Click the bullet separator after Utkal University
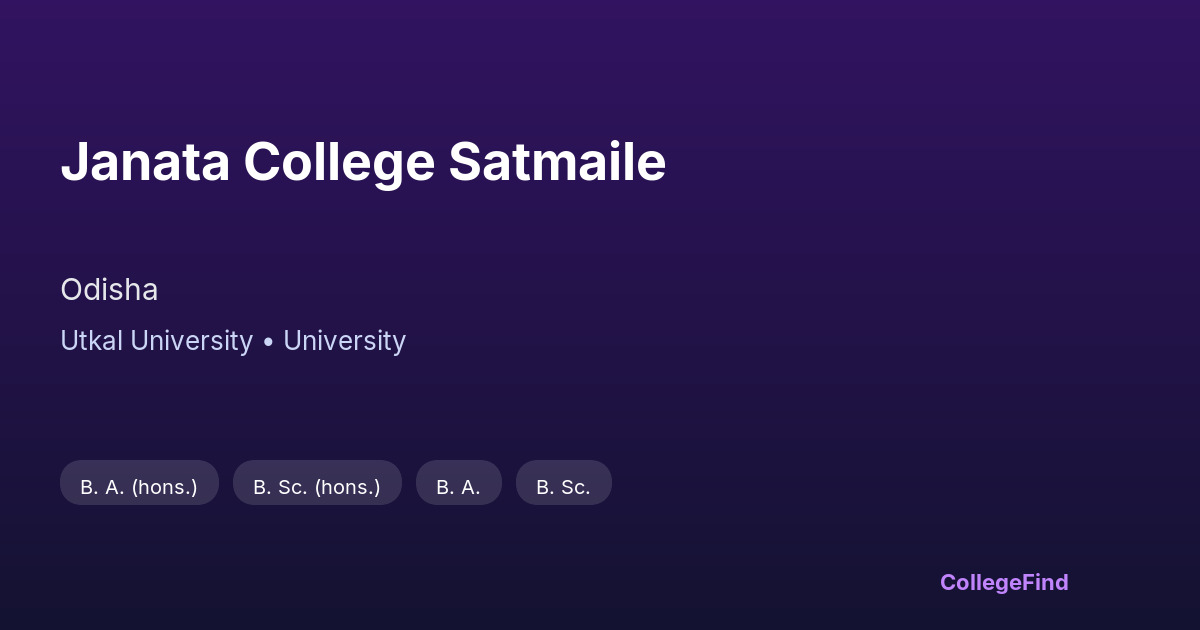The width and height of the screenshot is (1200, 630). click(x=268, y=342)
